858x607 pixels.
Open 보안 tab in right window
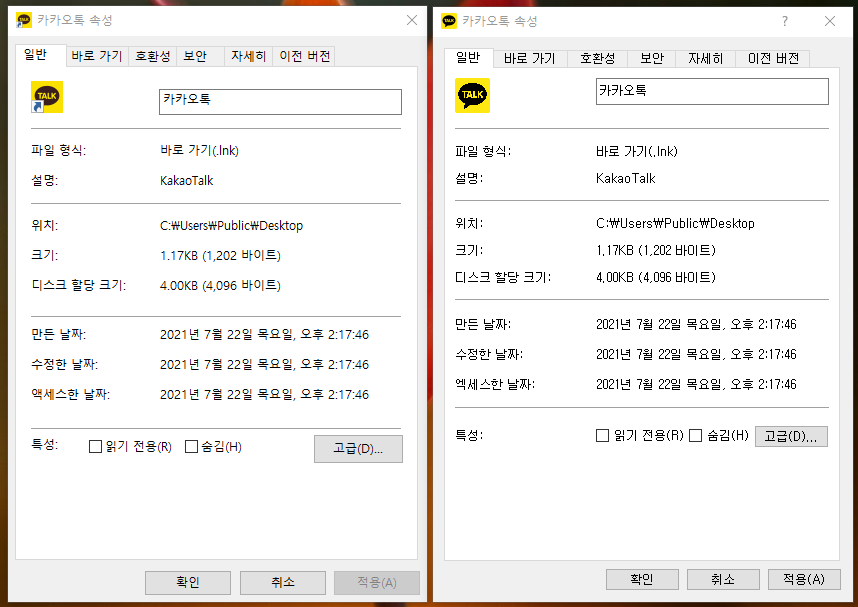pyautogui.click(x=652, y=59)
